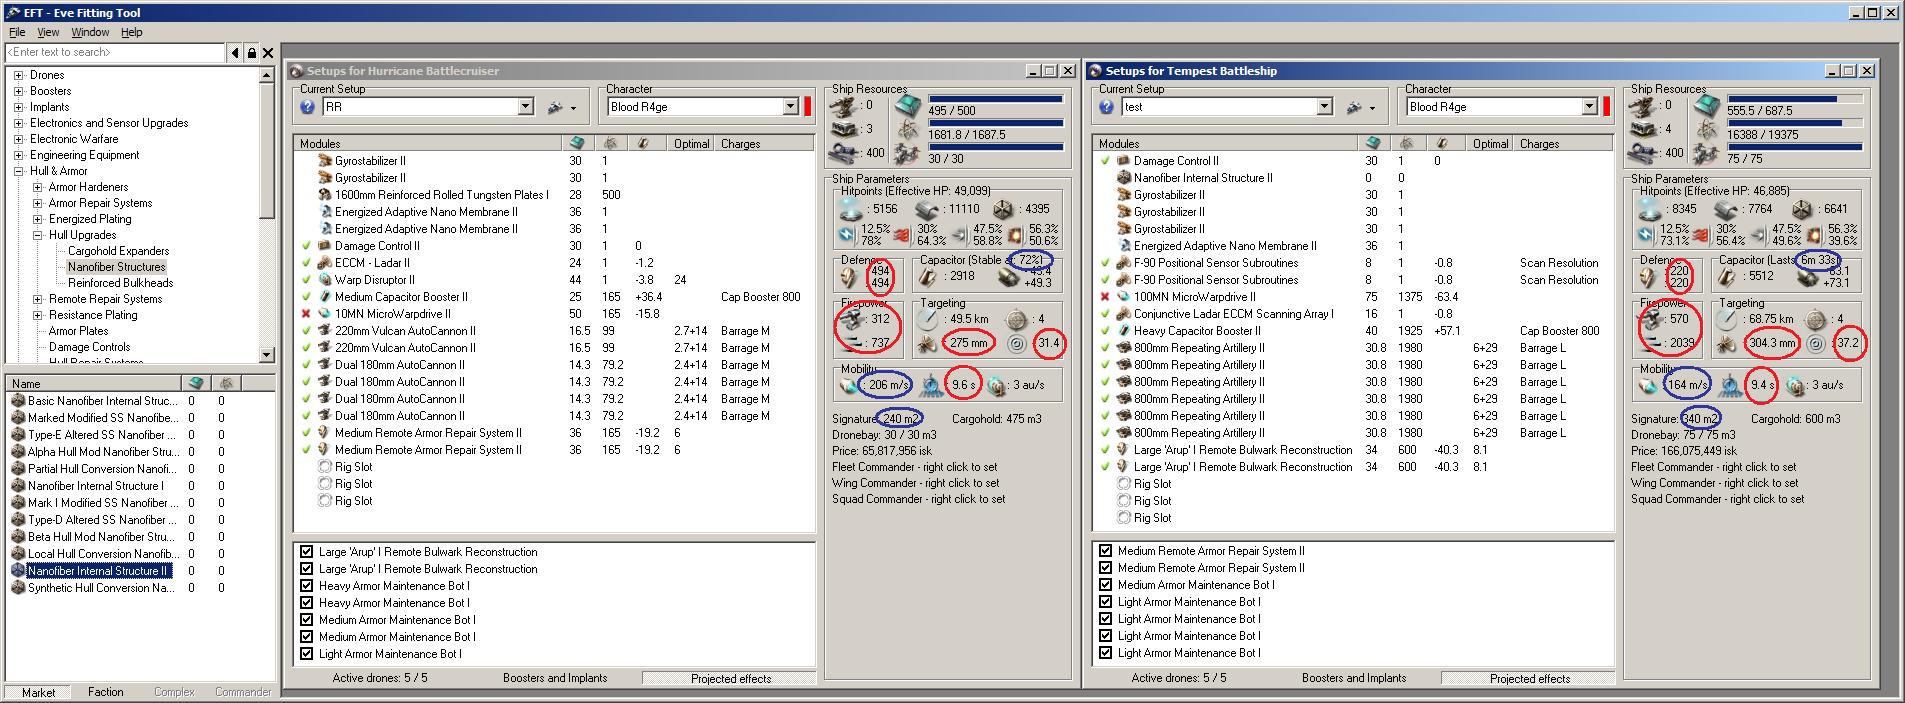
Task: Toggle first Large 'Arup' I Remote Bulwark checkbox
Action: click(307, 552)
